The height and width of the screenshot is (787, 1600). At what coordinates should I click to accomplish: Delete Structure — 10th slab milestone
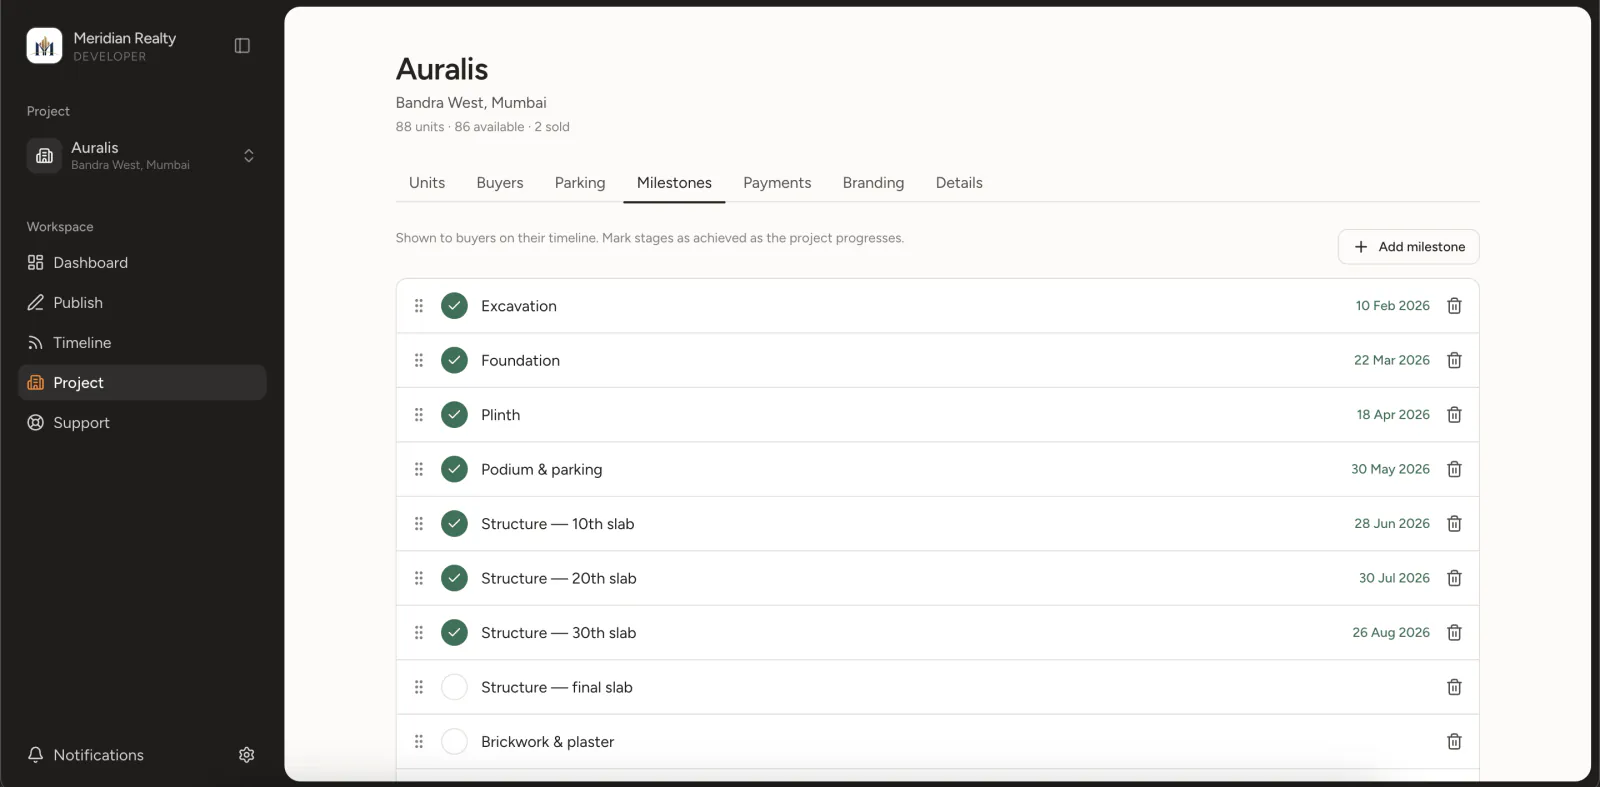(1455, 524)
